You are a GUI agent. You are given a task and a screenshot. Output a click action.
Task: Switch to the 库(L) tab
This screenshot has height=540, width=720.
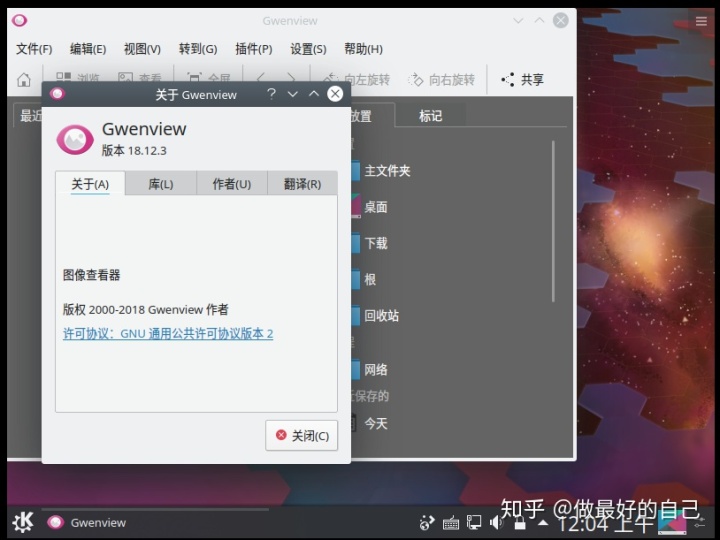point(161,184)
